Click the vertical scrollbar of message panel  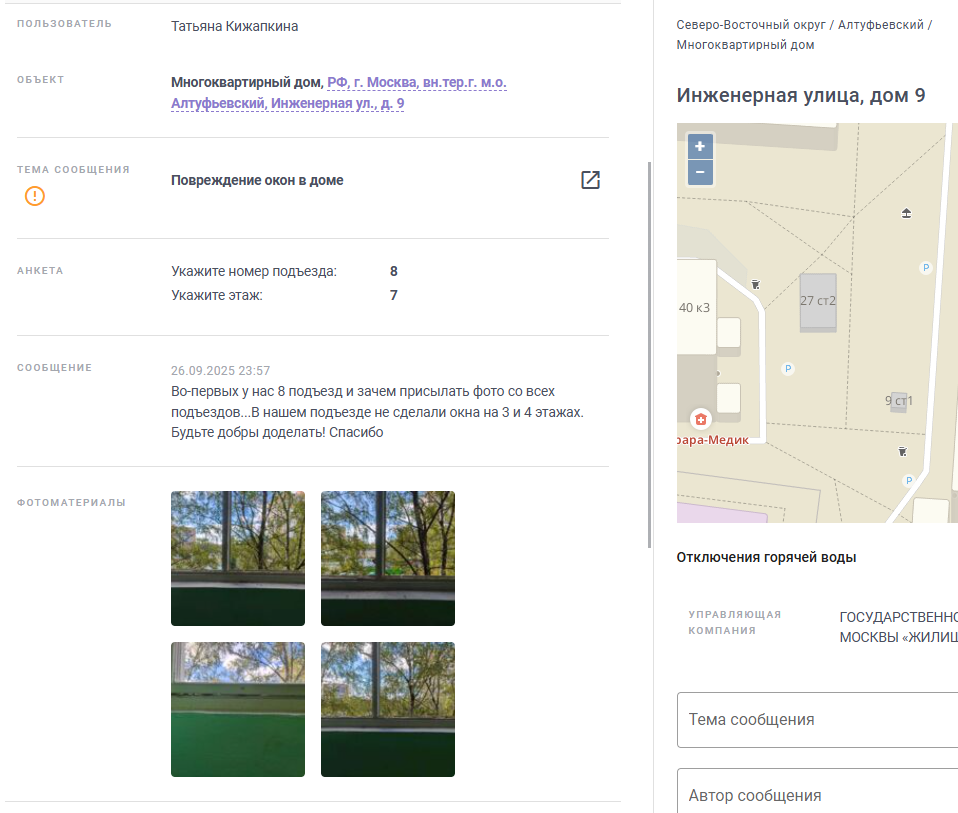649,354
